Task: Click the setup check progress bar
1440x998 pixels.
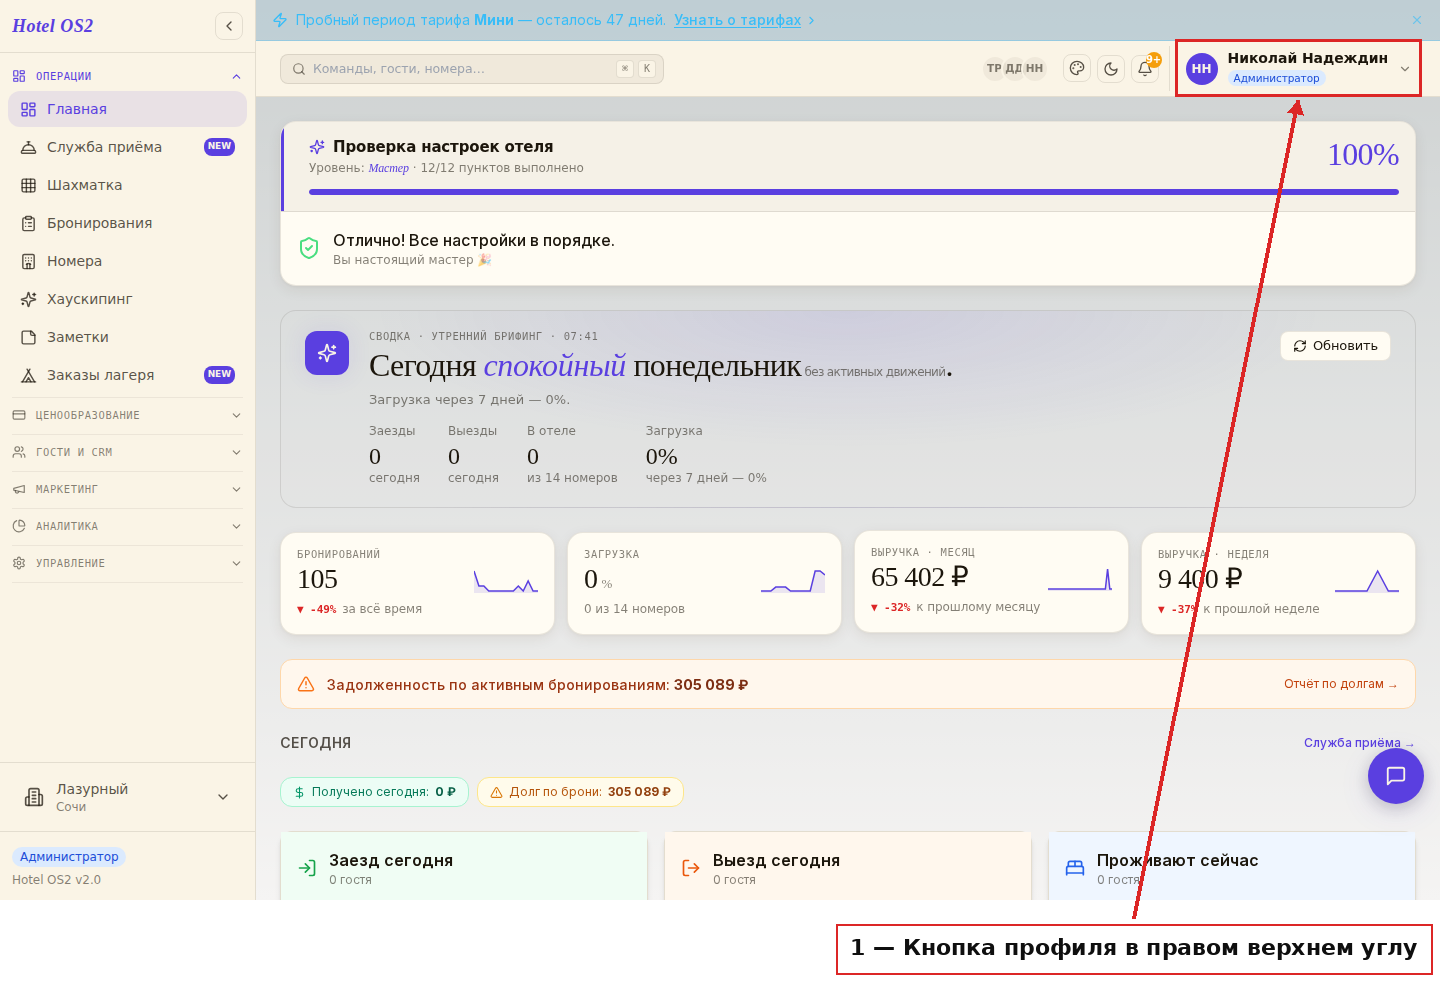Action: [854, 192]
